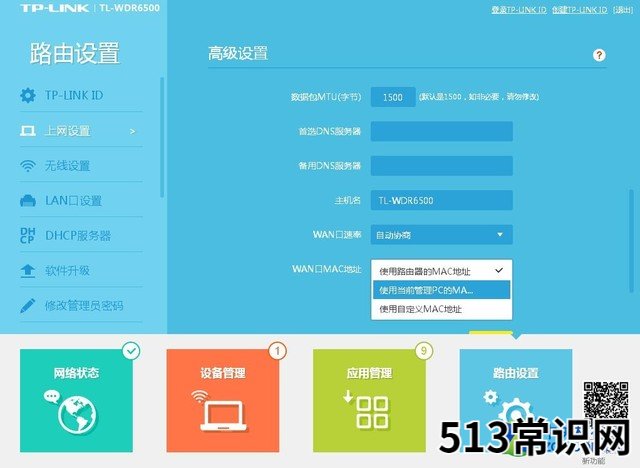The height and width of the screenshot is (468, 640).
Task: Click the 高级设置 heading
Action: click(x=238, y=53)
